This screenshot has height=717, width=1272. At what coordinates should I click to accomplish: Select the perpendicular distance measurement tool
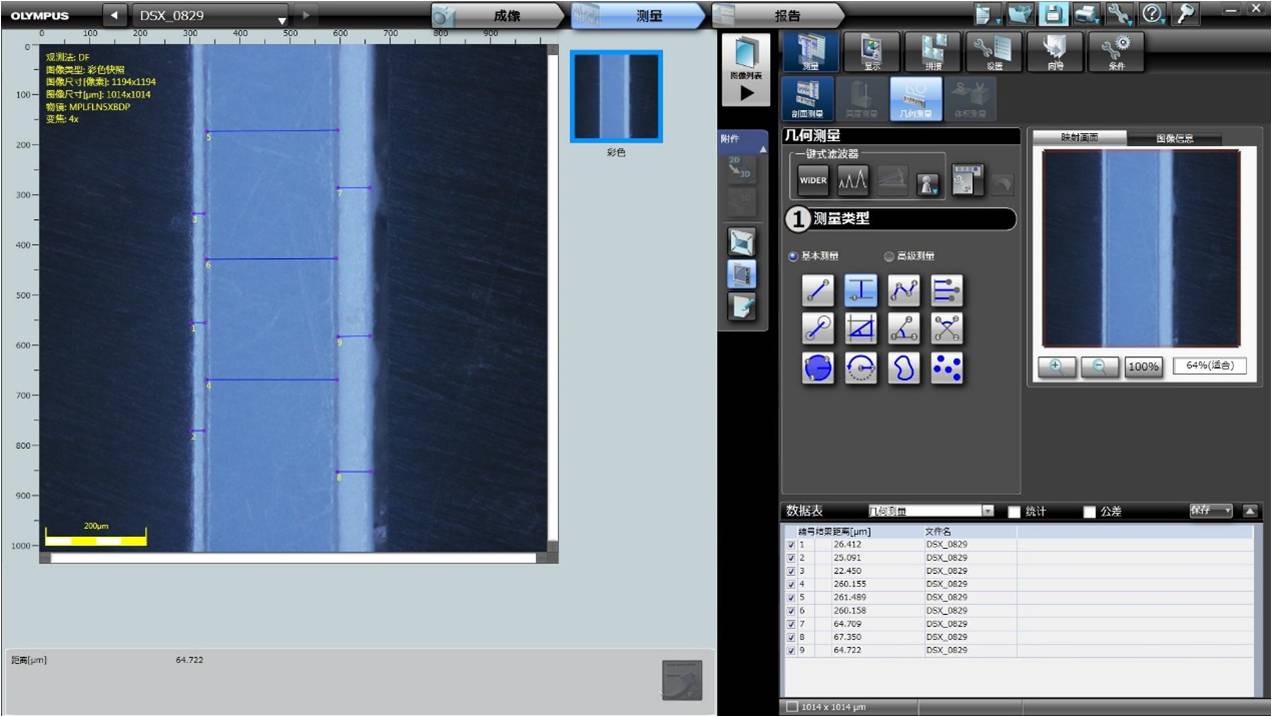(x=861, y=291)
